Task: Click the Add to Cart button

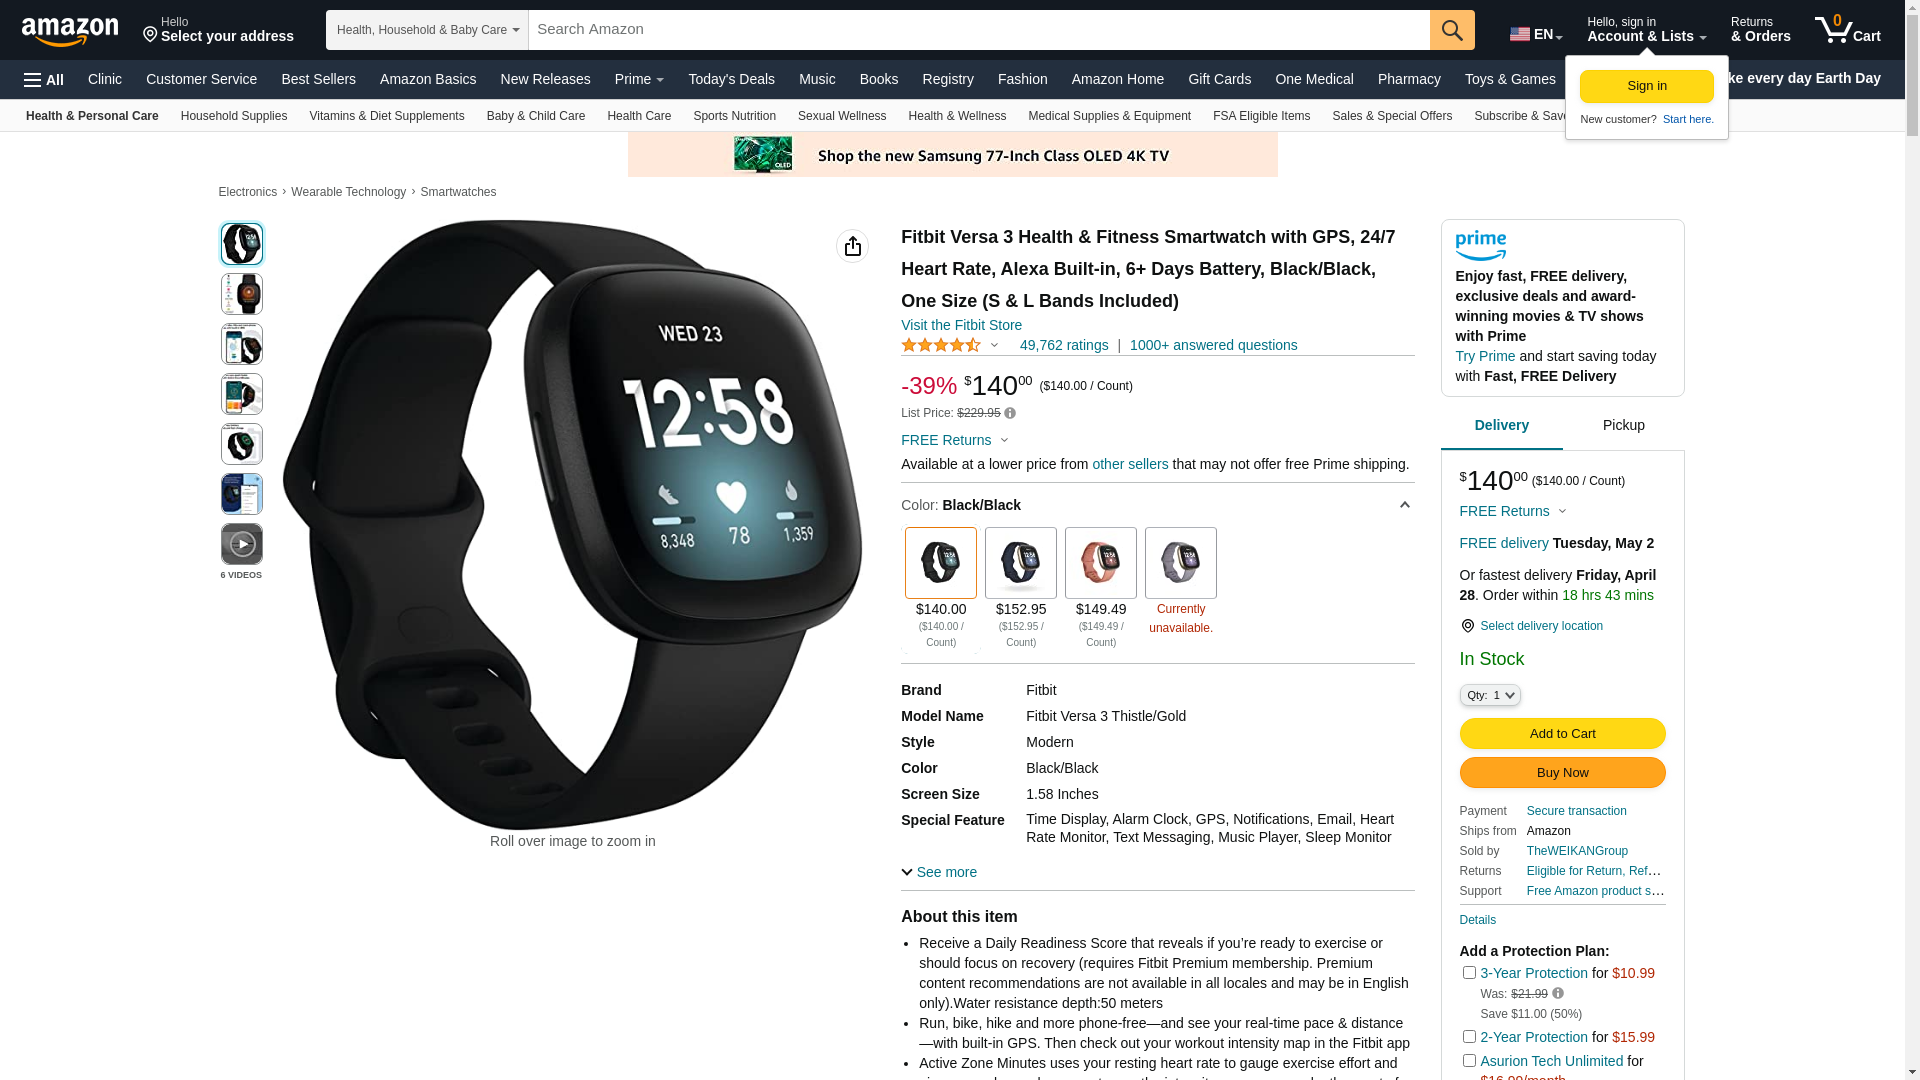Action: tap(1562, 734)
